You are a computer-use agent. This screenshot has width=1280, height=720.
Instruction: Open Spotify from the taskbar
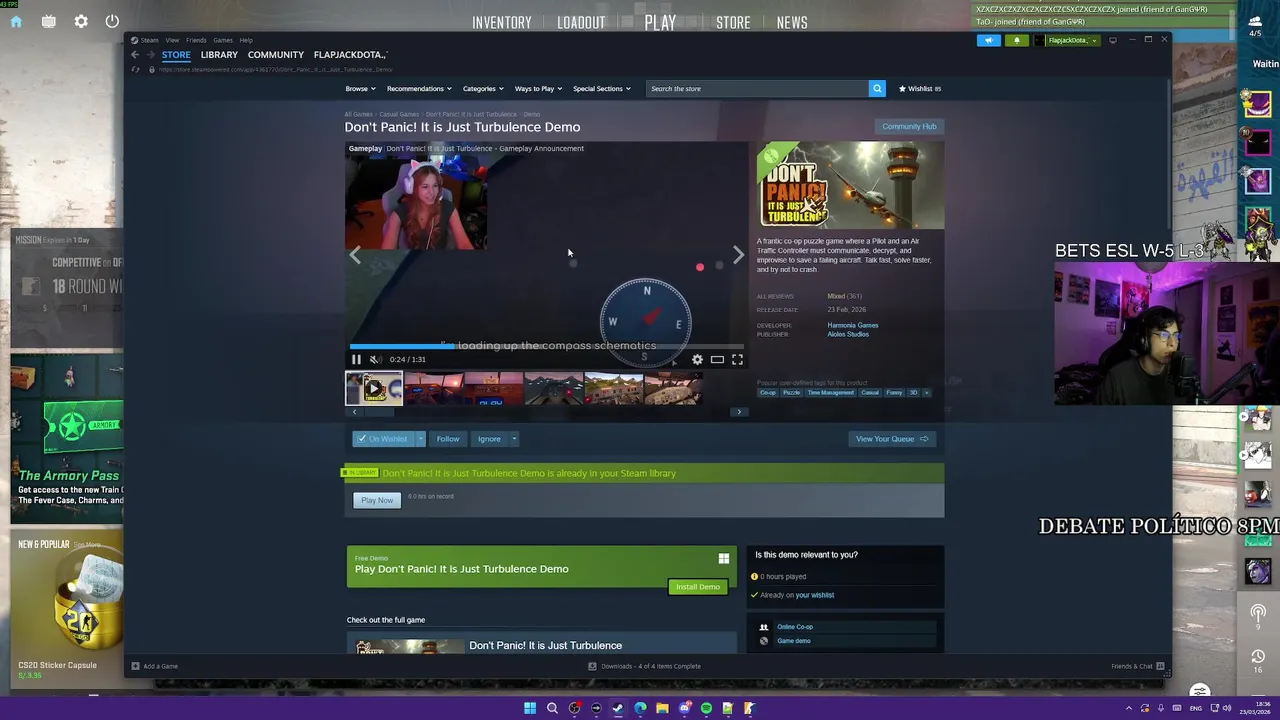pos(706,708)
